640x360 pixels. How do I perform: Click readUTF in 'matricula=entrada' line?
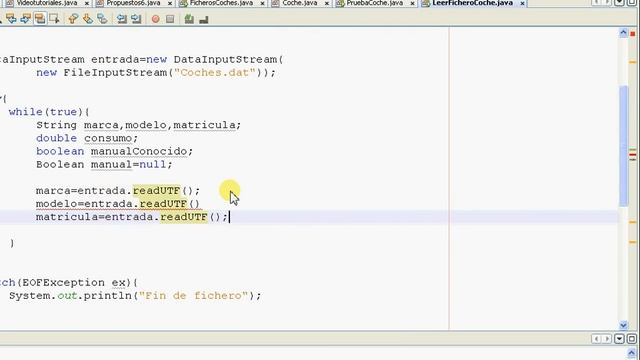[x=184, y=217]
